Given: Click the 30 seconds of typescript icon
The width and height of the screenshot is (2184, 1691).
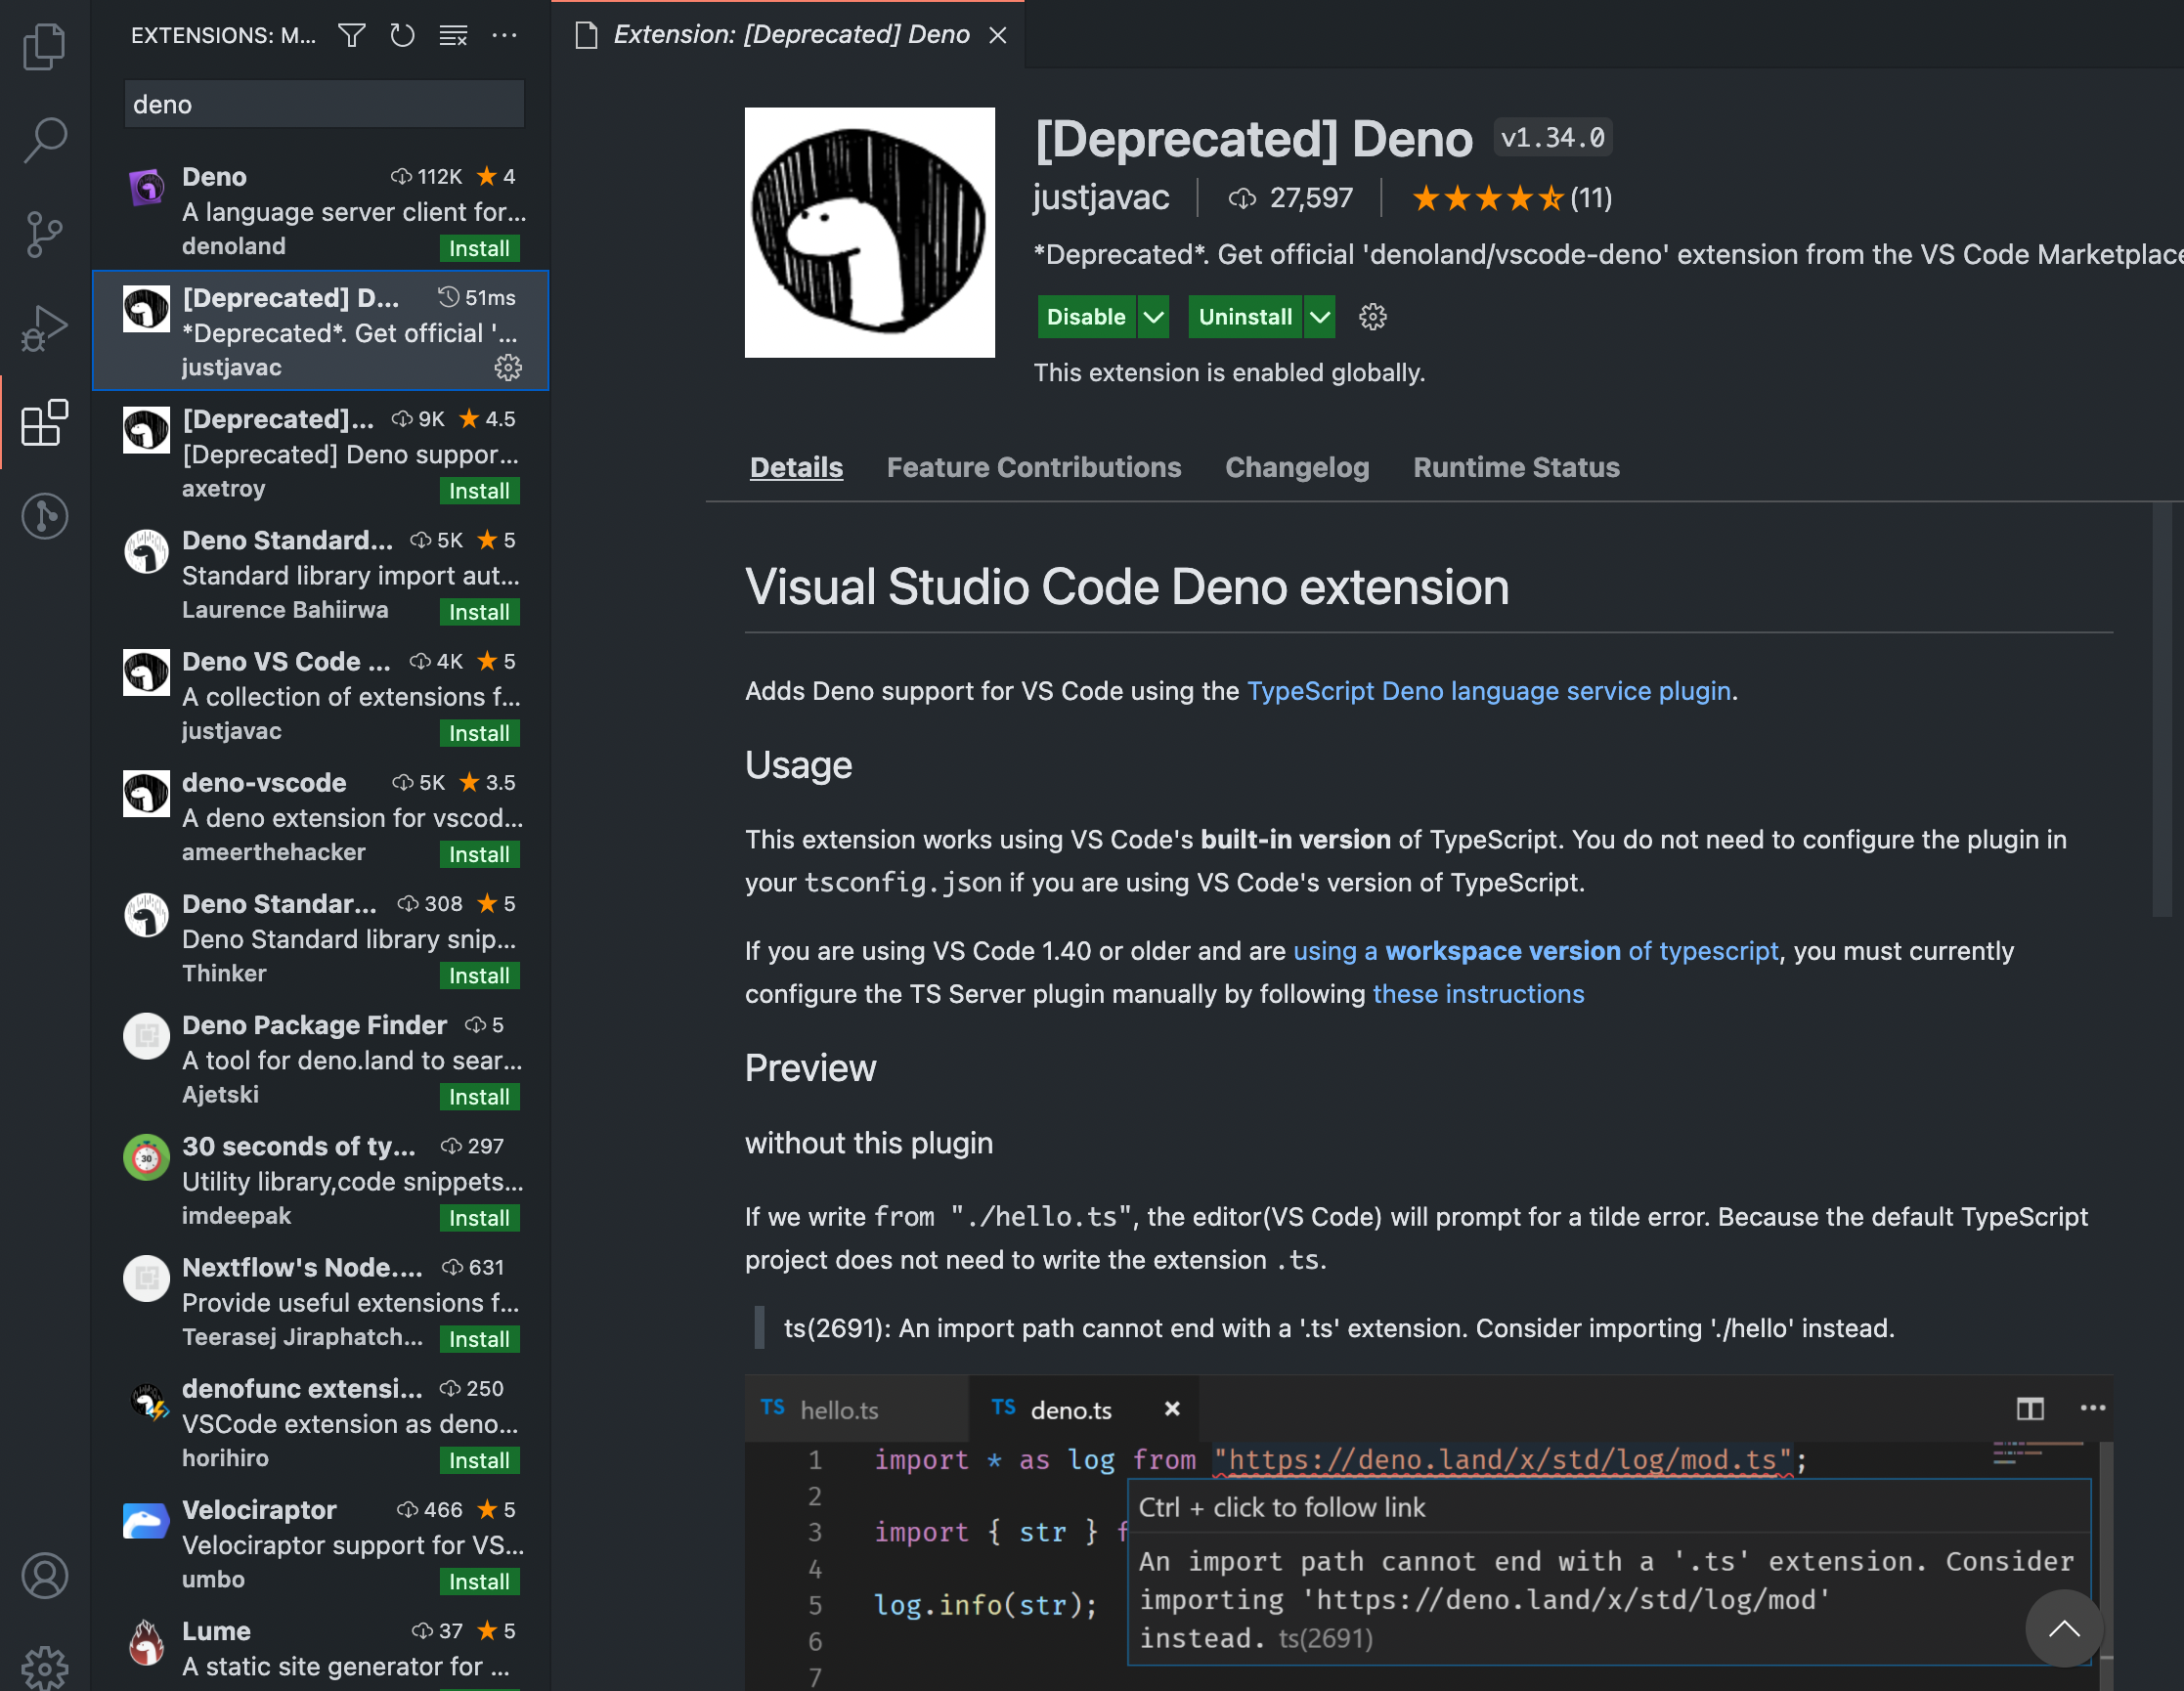Looking at the screenshot, I should click(146, 1157).
